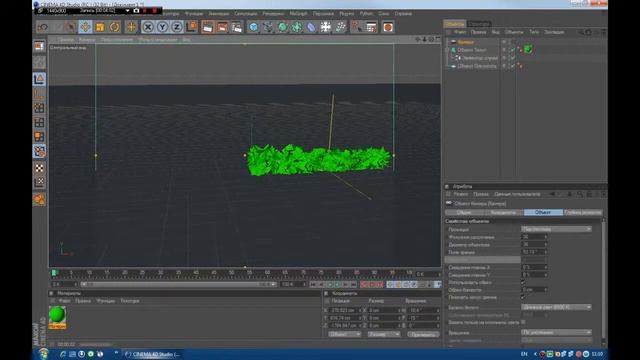Image resolution: width=640 pixels, height=360 pixels.
Task: Click the CINEMA 4D Studio taskbar button
Action: [x=152, y=354]
